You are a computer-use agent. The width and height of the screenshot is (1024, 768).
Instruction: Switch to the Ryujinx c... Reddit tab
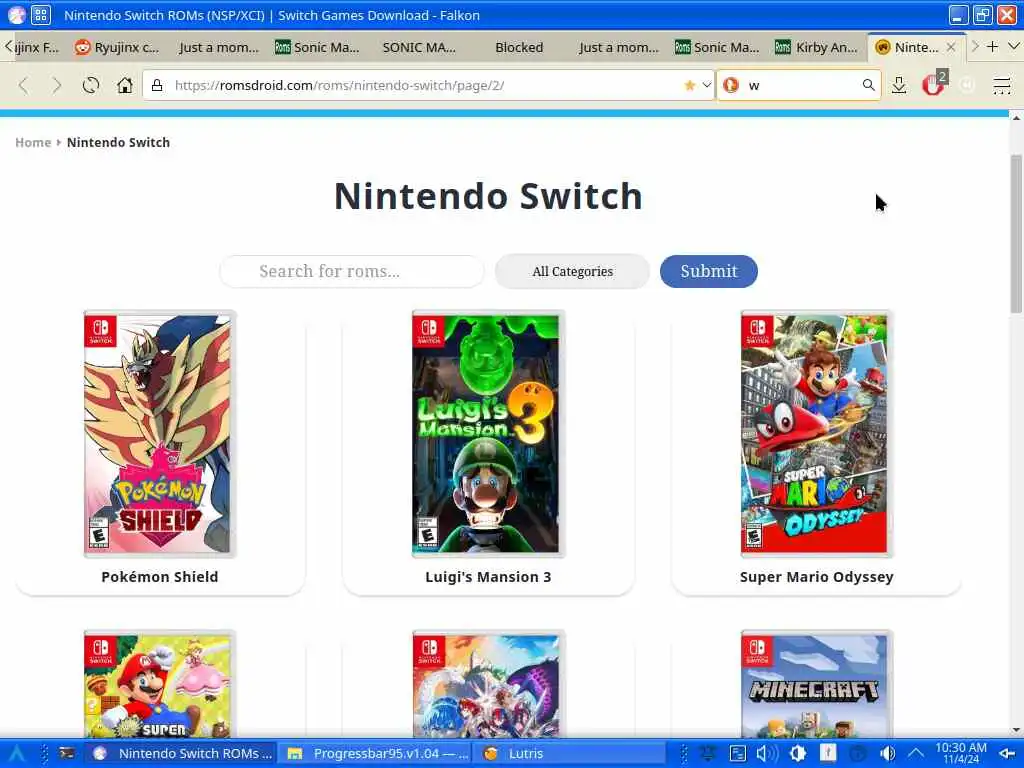[x=117, y=47]
